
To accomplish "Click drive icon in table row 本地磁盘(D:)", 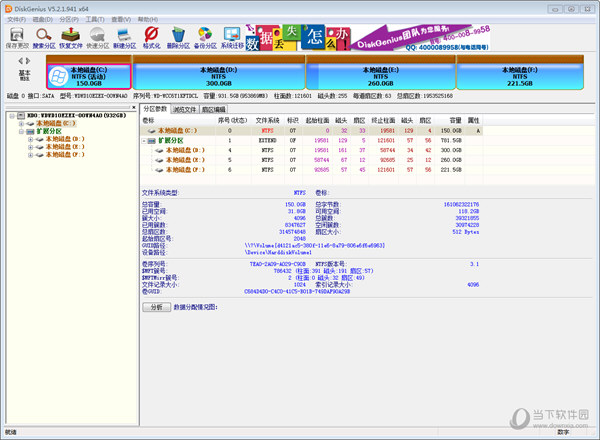I will pos(160,150).
